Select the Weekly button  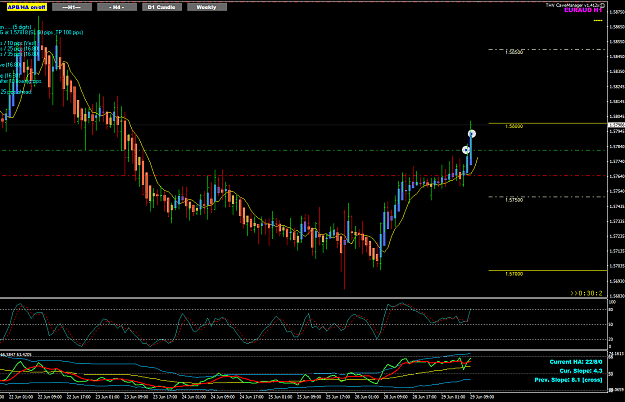coord(207,7)
